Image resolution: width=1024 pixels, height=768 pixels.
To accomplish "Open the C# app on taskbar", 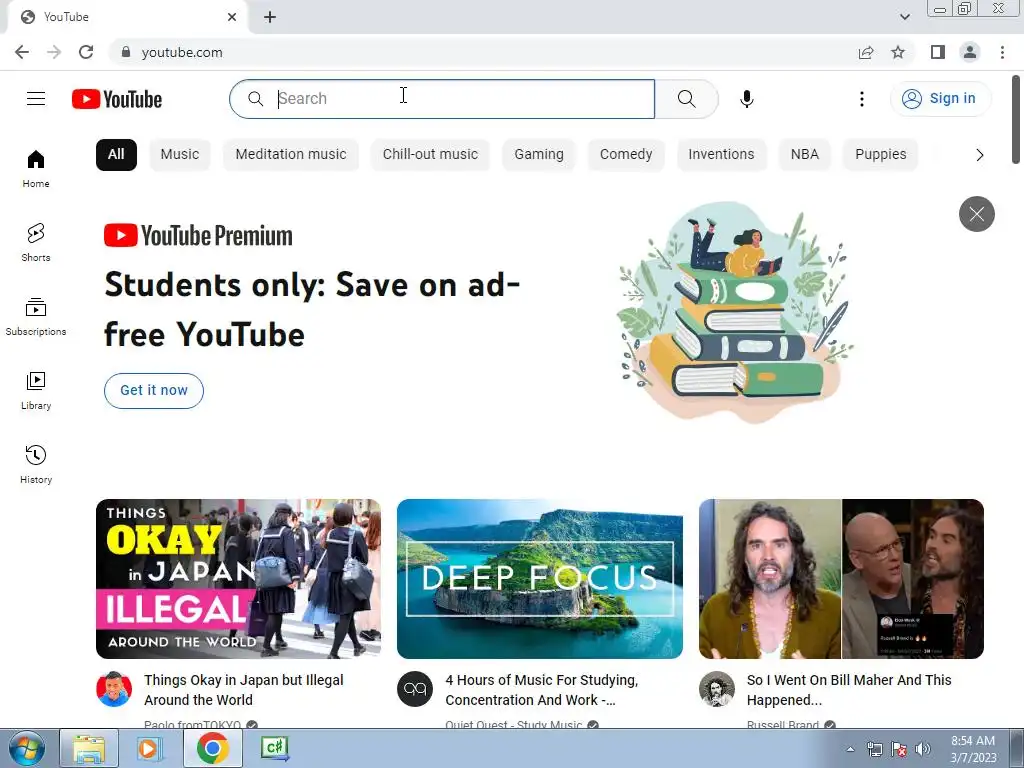I will pos(274,748).
